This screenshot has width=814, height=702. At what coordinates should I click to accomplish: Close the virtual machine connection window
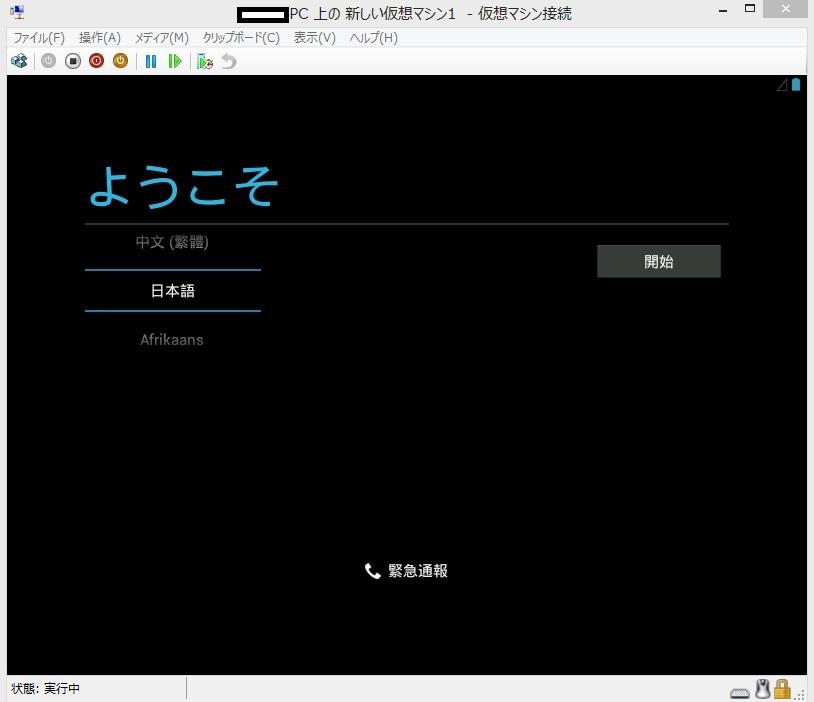pyautogui.click(x=785, y=9)
